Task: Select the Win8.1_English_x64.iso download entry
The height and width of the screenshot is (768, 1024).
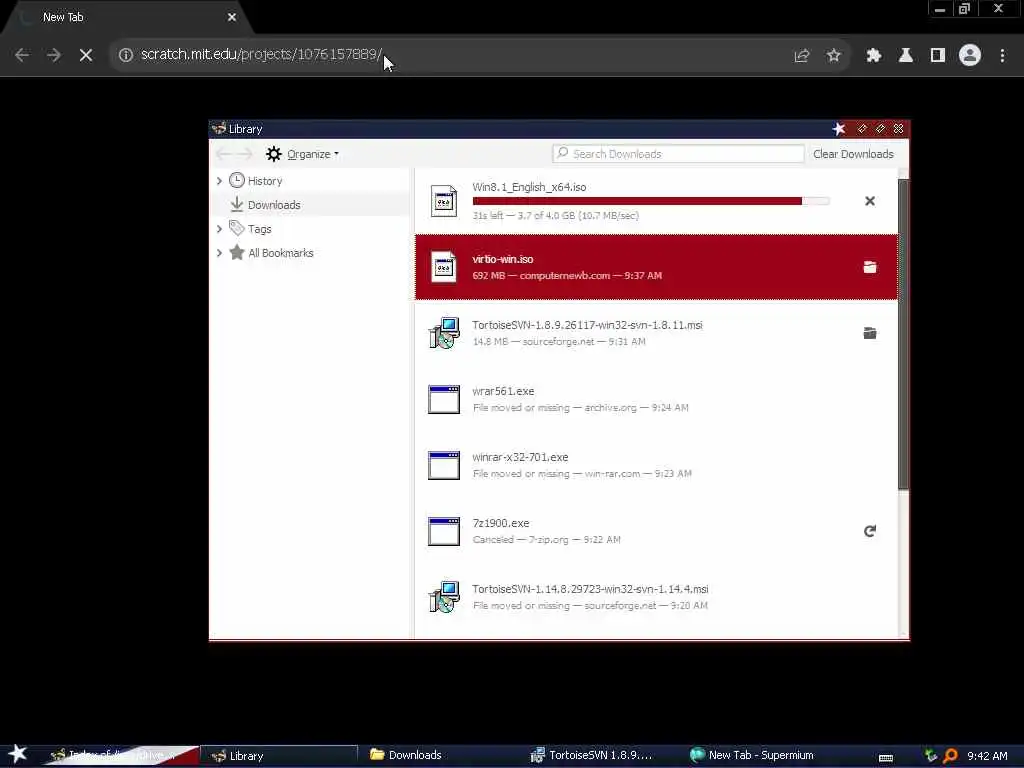Action: coord(656,201)
